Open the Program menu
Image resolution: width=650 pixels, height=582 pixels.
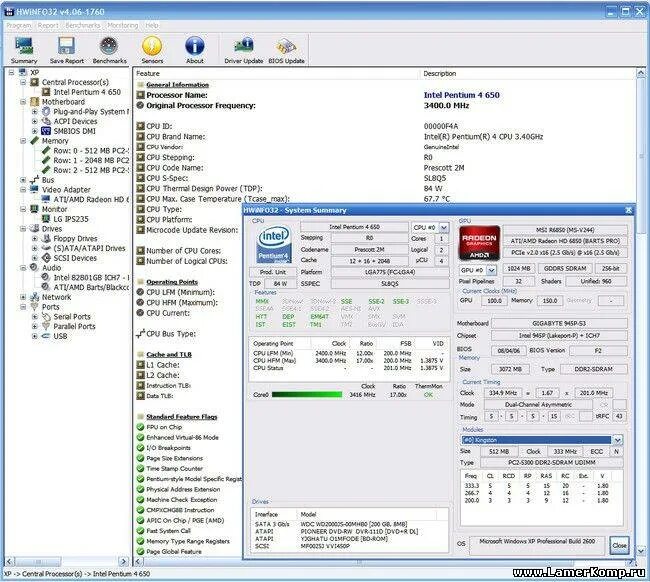coord(19,25)
